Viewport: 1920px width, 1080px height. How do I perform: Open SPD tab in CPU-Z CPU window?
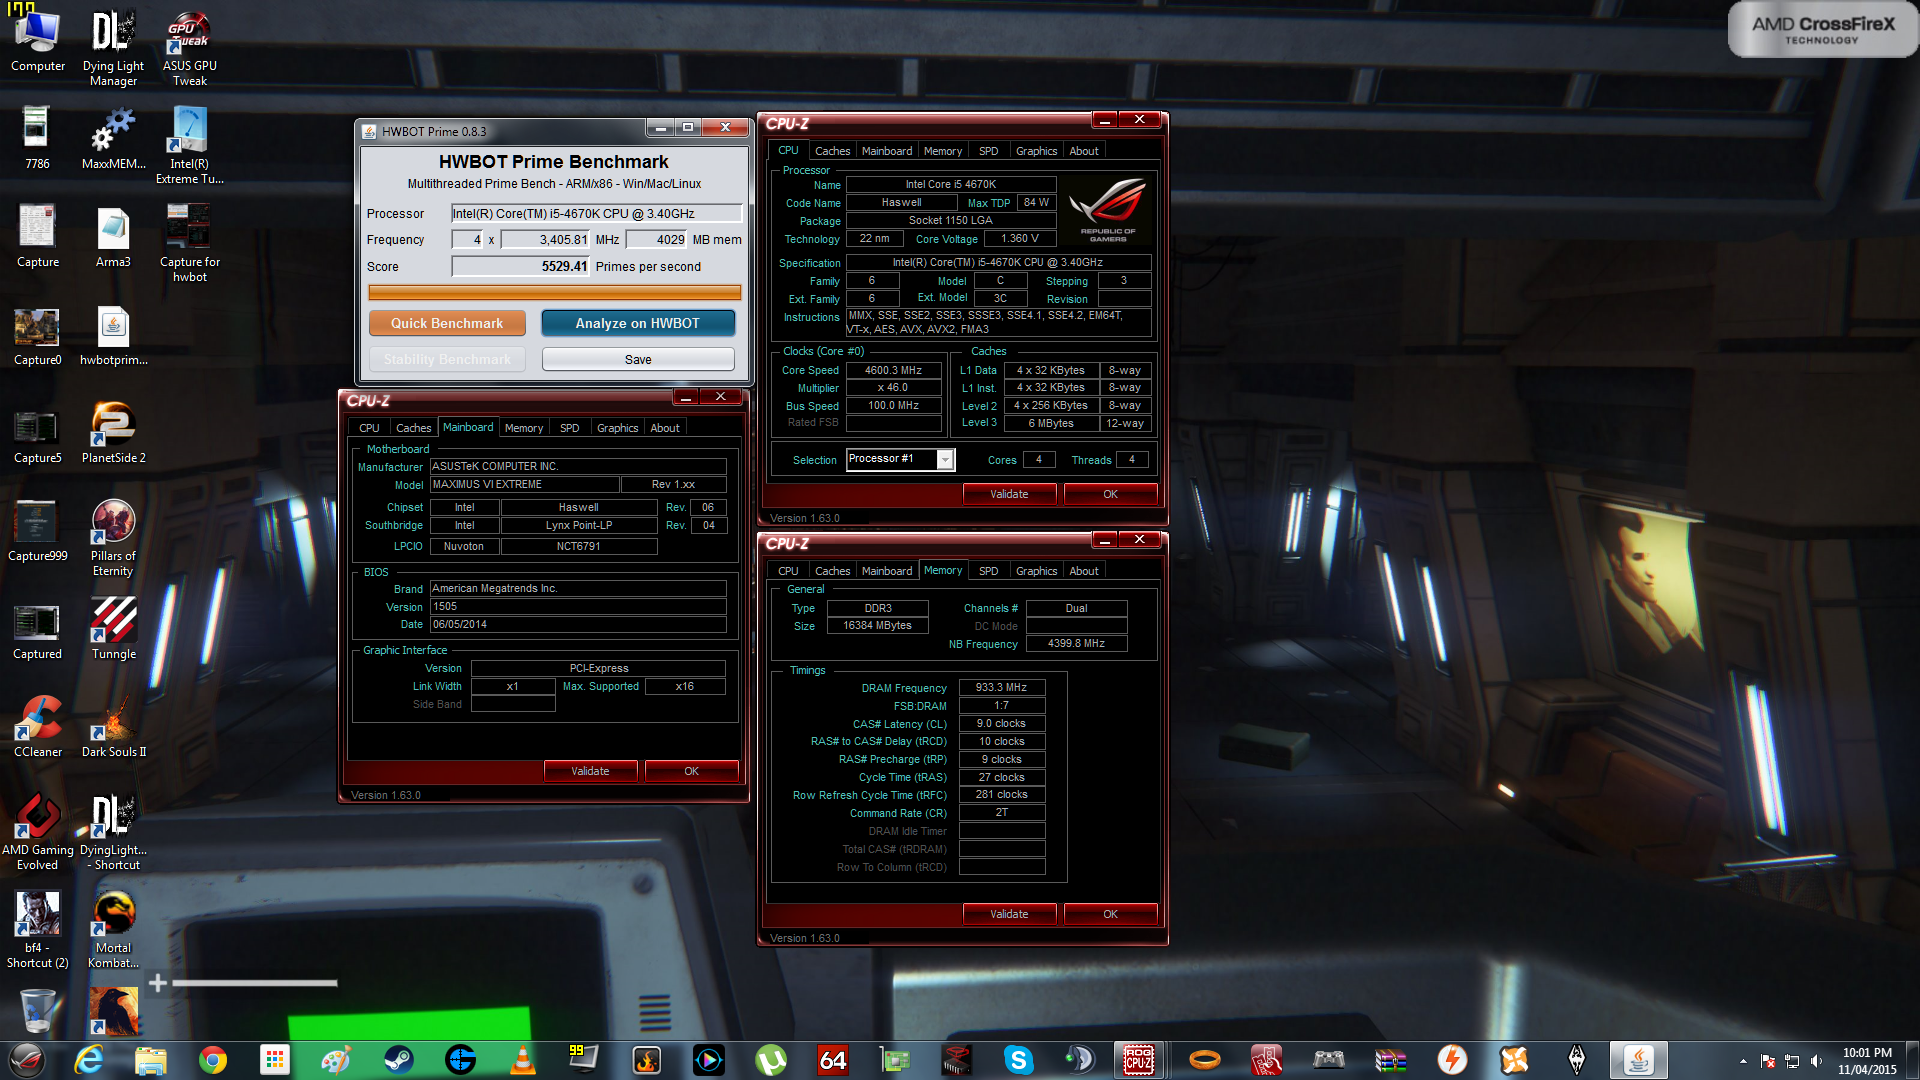[988, 151]
